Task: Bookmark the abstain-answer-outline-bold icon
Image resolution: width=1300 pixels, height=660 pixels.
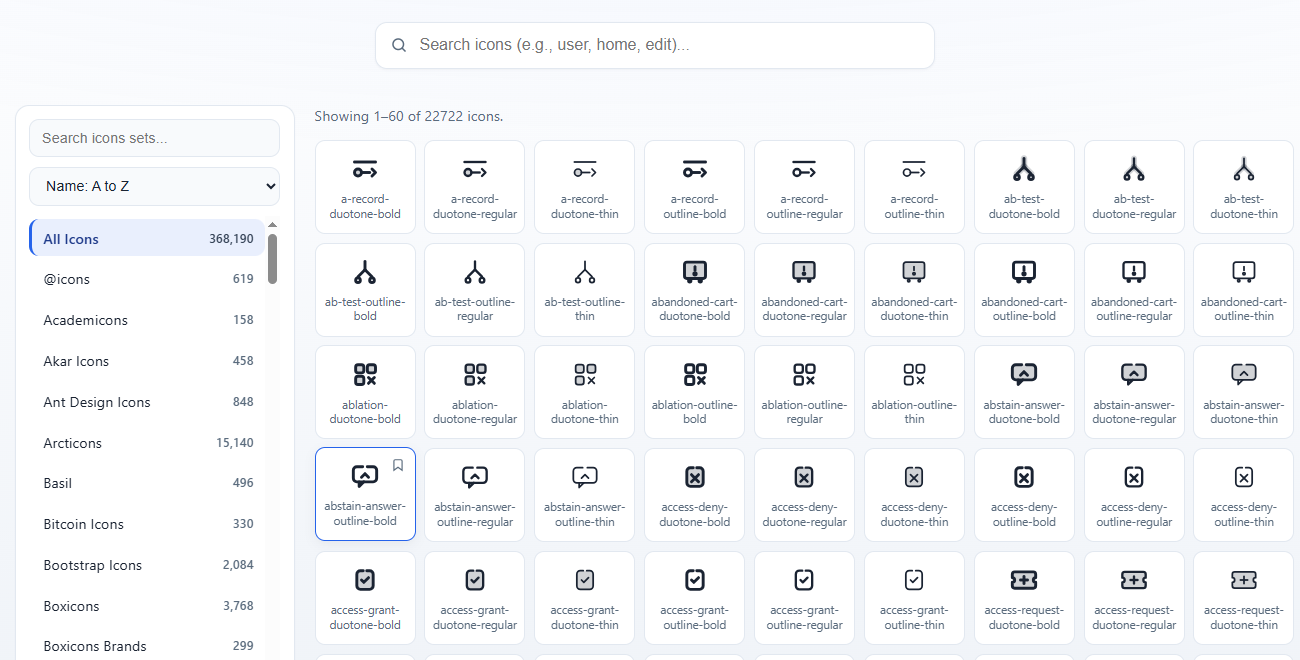Action: coord(398,465)
